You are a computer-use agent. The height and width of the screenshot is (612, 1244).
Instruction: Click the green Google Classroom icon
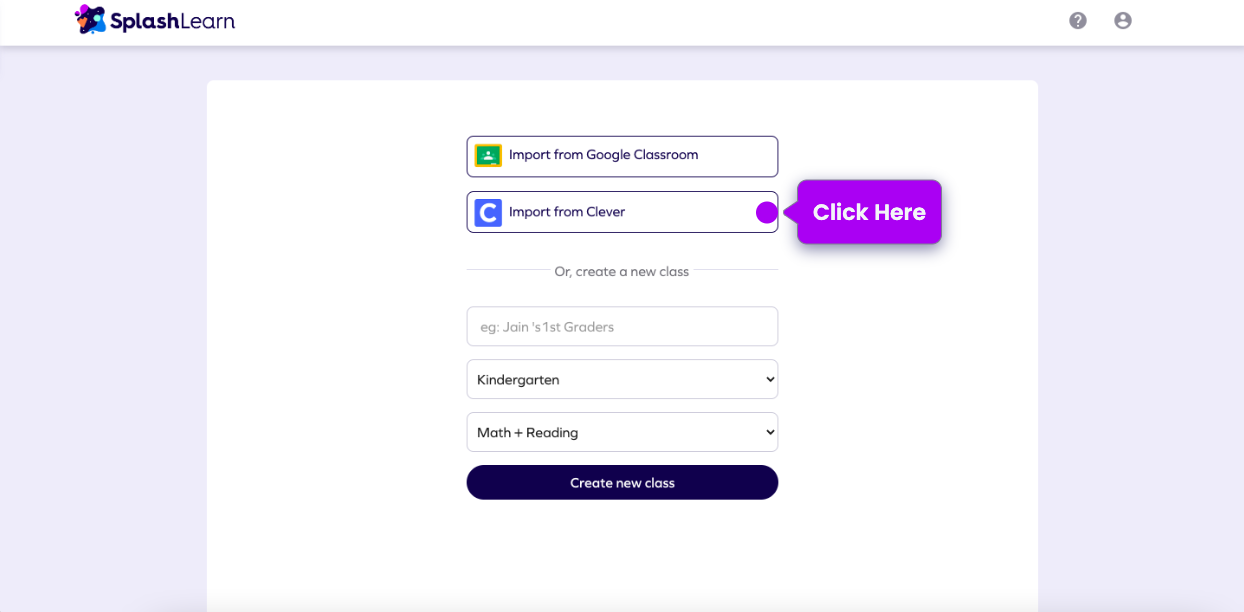[488, 155]
